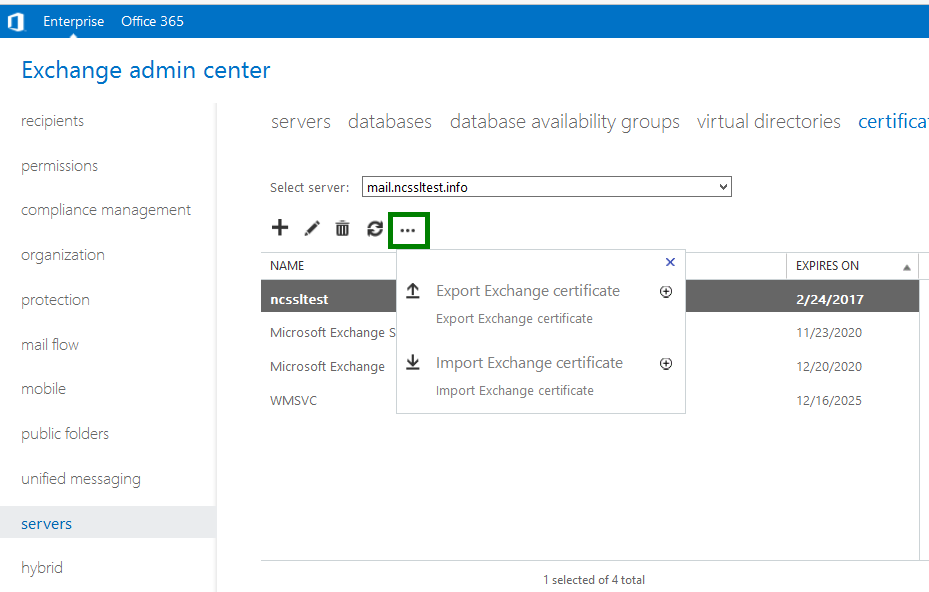Open the databases tab
Viewport: 929px width, 592px height.
tap(390, 121)
